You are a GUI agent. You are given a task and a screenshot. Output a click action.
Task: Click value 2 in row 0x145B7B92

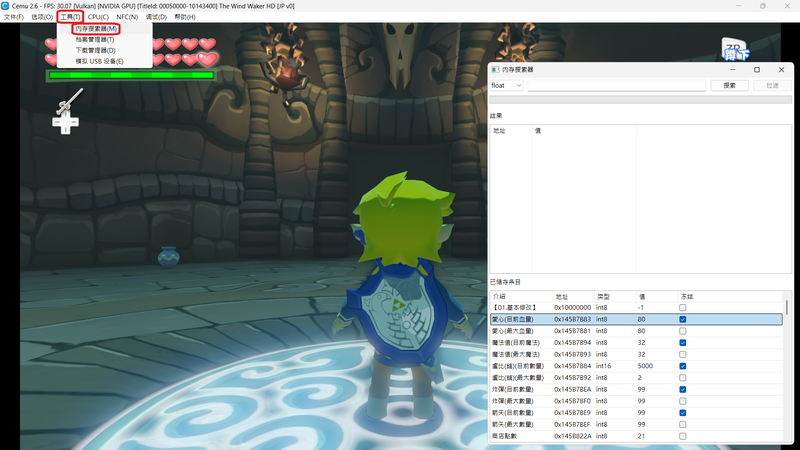tap(639, 378)
